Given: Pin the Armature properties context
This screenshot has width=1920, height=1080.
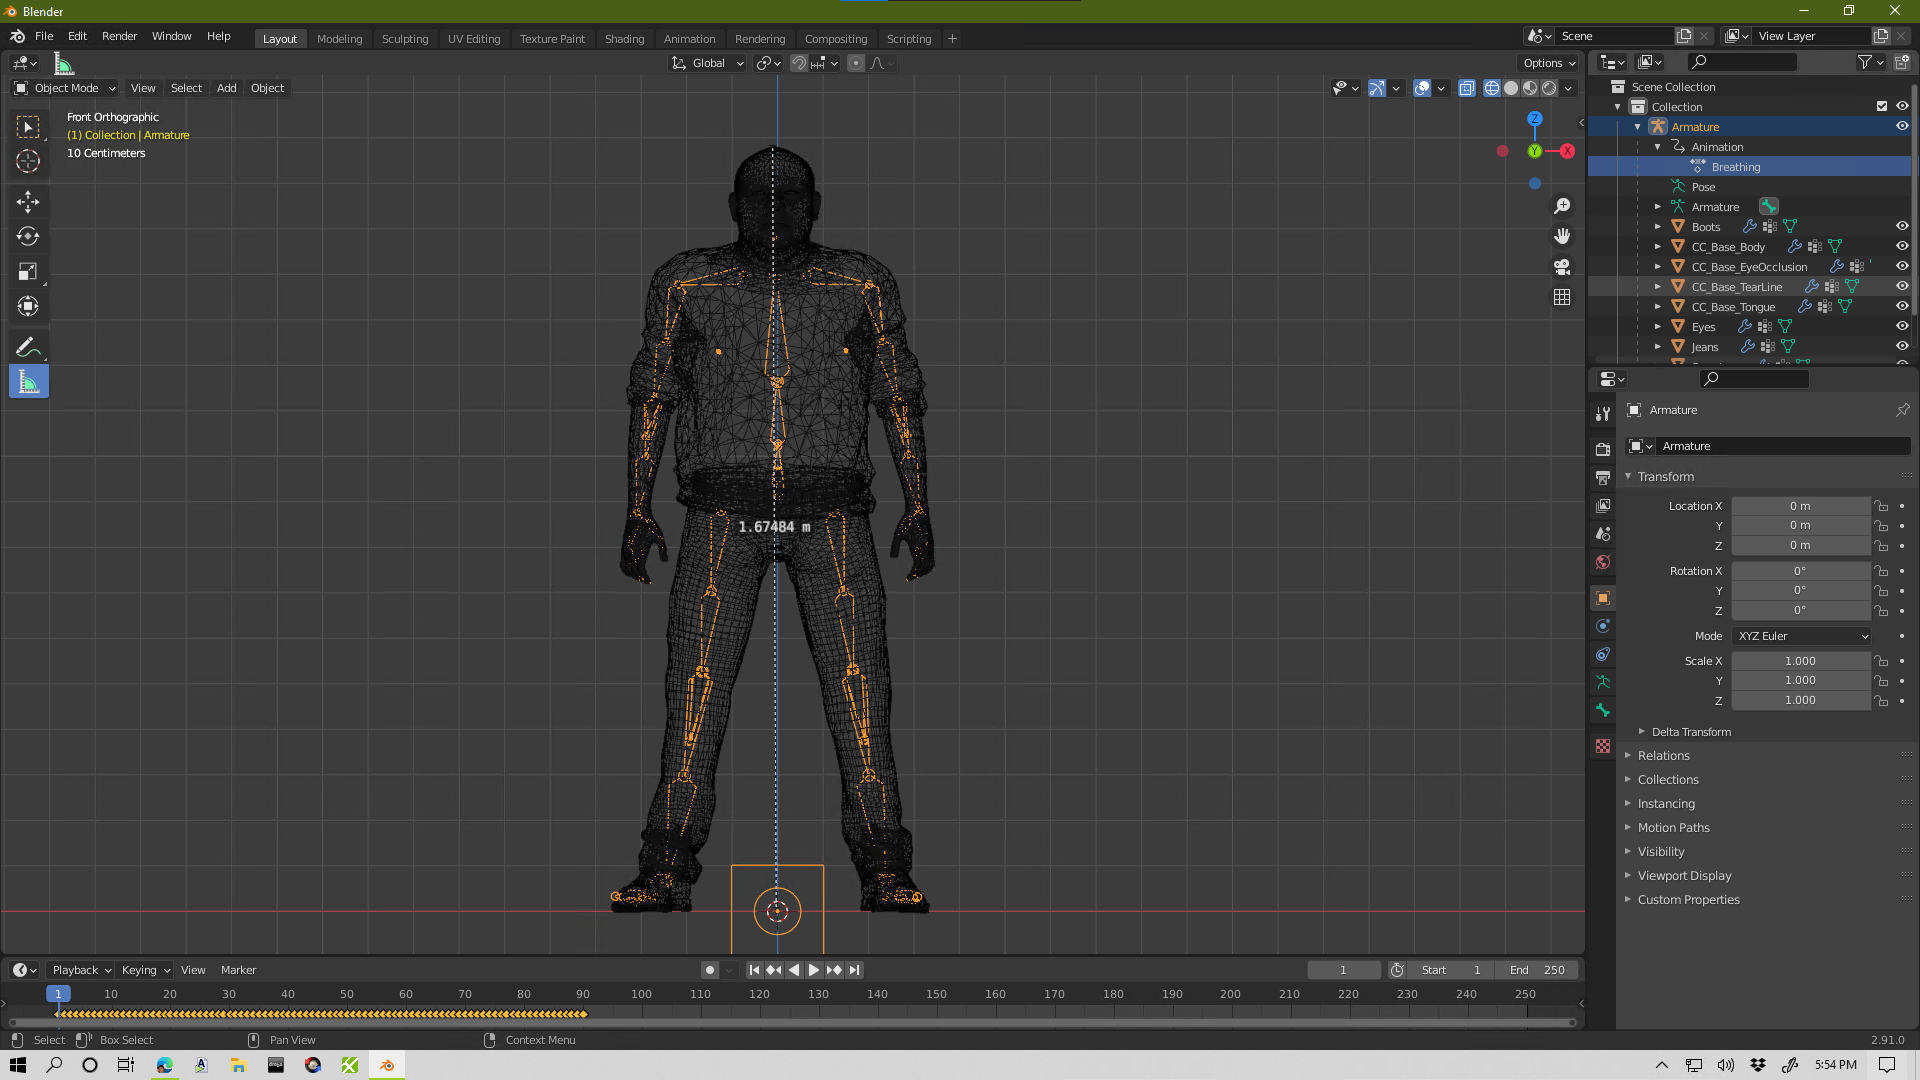Looking at the screenshot, I should [x=1902, y=410].
